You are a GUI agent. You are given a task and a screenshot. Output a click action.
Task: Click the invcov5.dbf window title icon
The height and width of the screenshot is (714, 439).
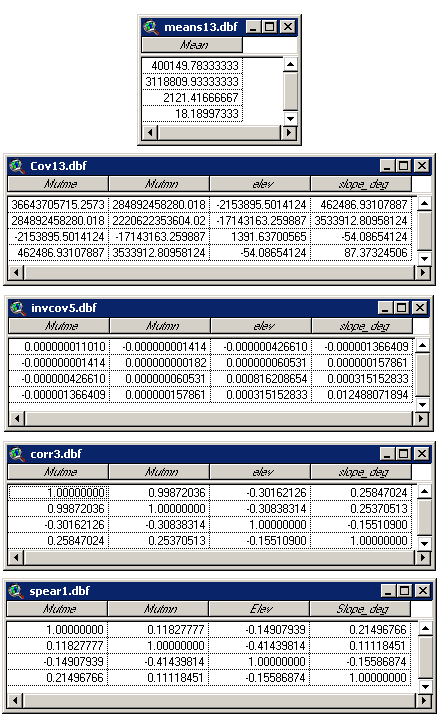pyautogui.click(x=18, y=308)
